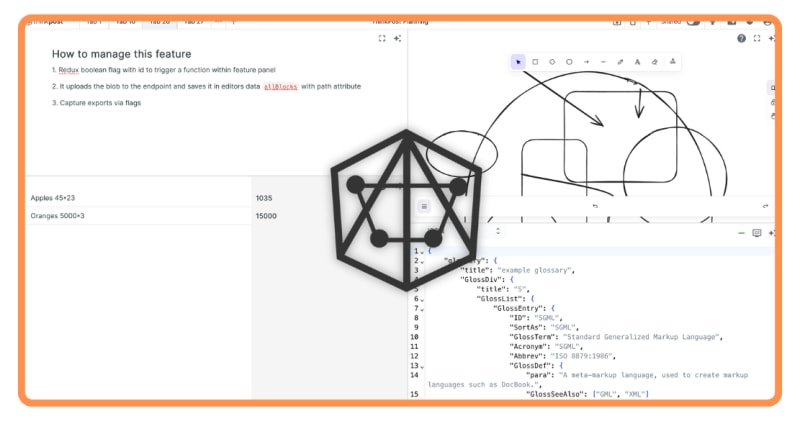Pick the straight line tool

coord(603,62)
